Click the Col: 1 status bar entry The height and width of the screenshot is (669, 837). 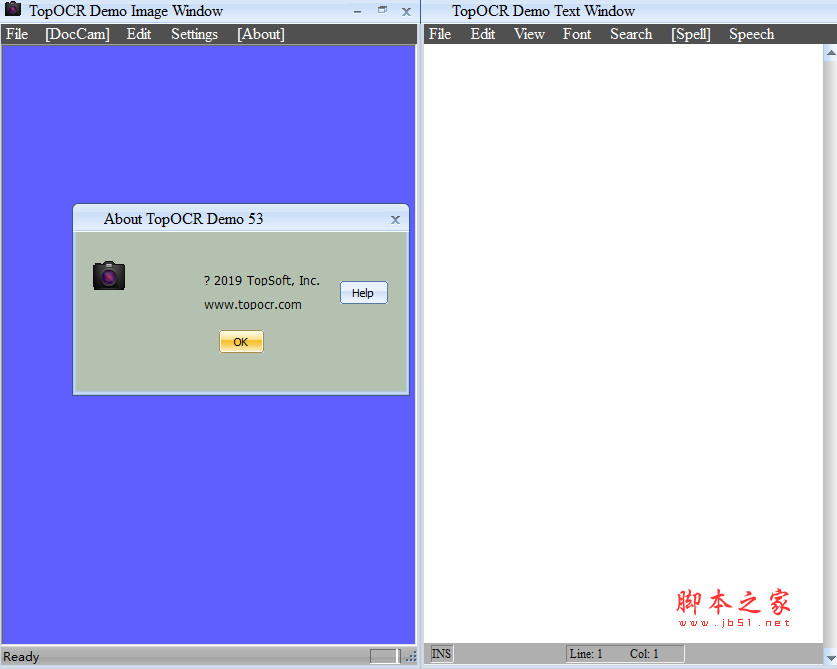click(644, 654)
